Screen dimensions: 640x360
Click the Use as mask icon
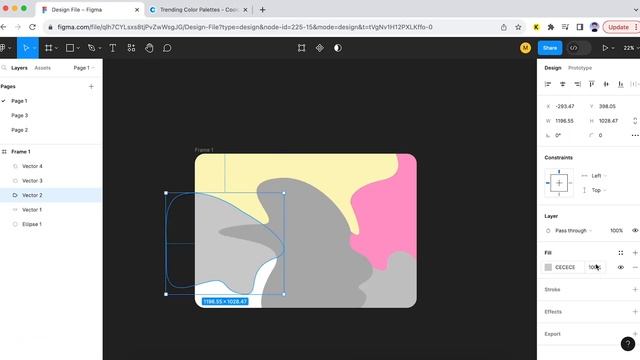(338, 48)
